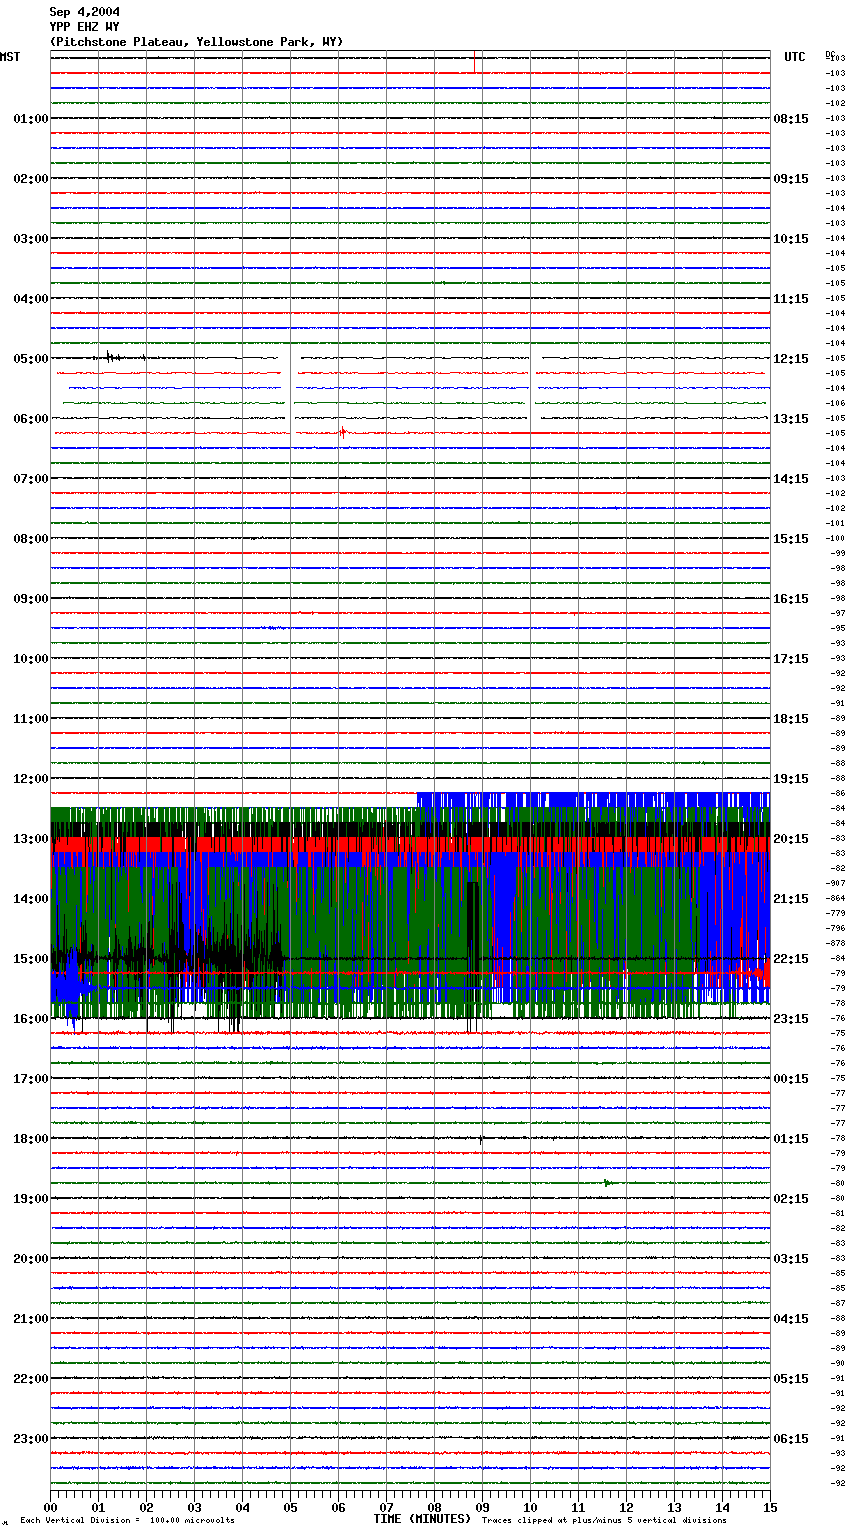The width and height of the screenshot is (850, 1534).
Task: Click the 17:15 UTC time label
Action: click(x=791, y=659)
